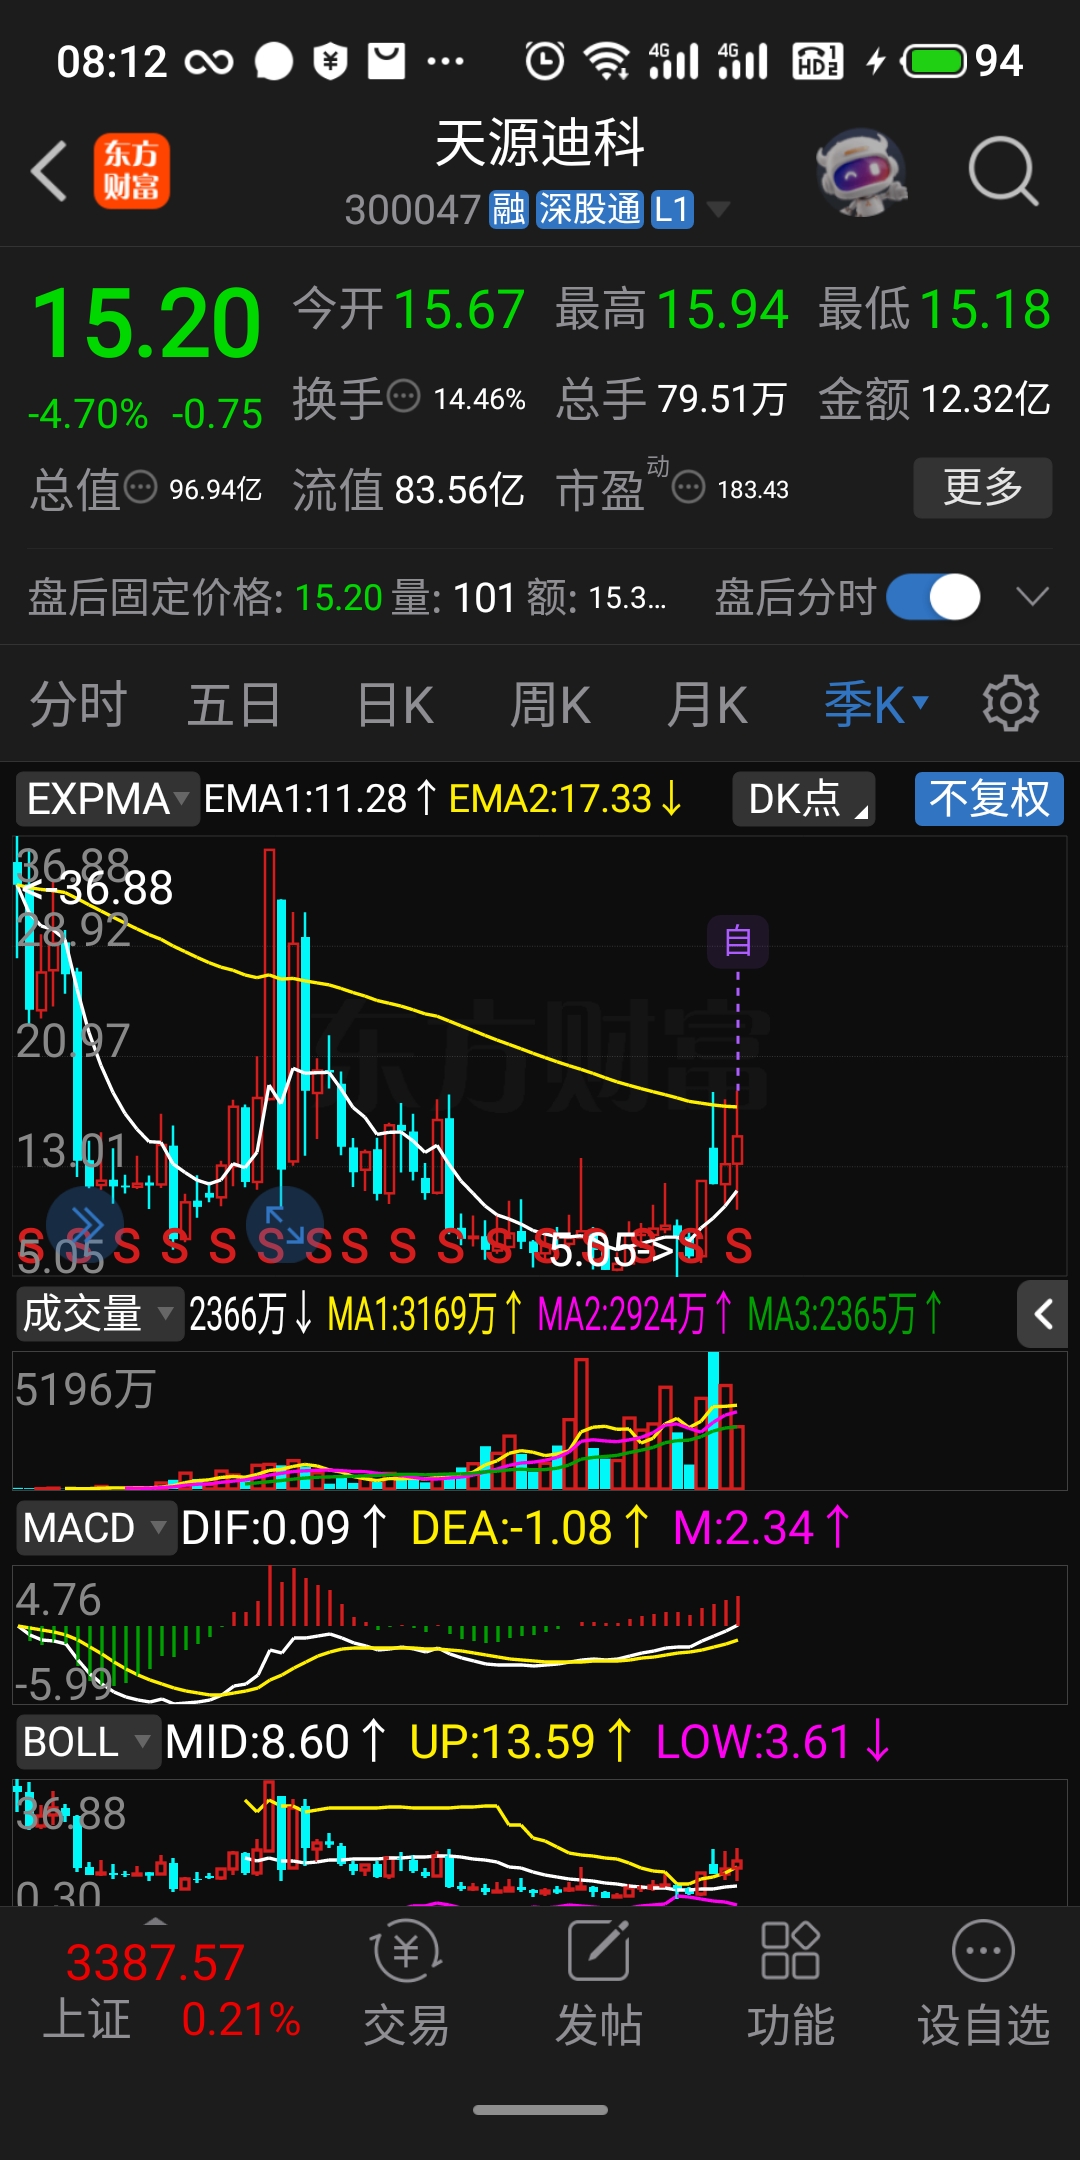
Task: Tap DEA:-1.08 MACD value
Action: point(530,1528)
